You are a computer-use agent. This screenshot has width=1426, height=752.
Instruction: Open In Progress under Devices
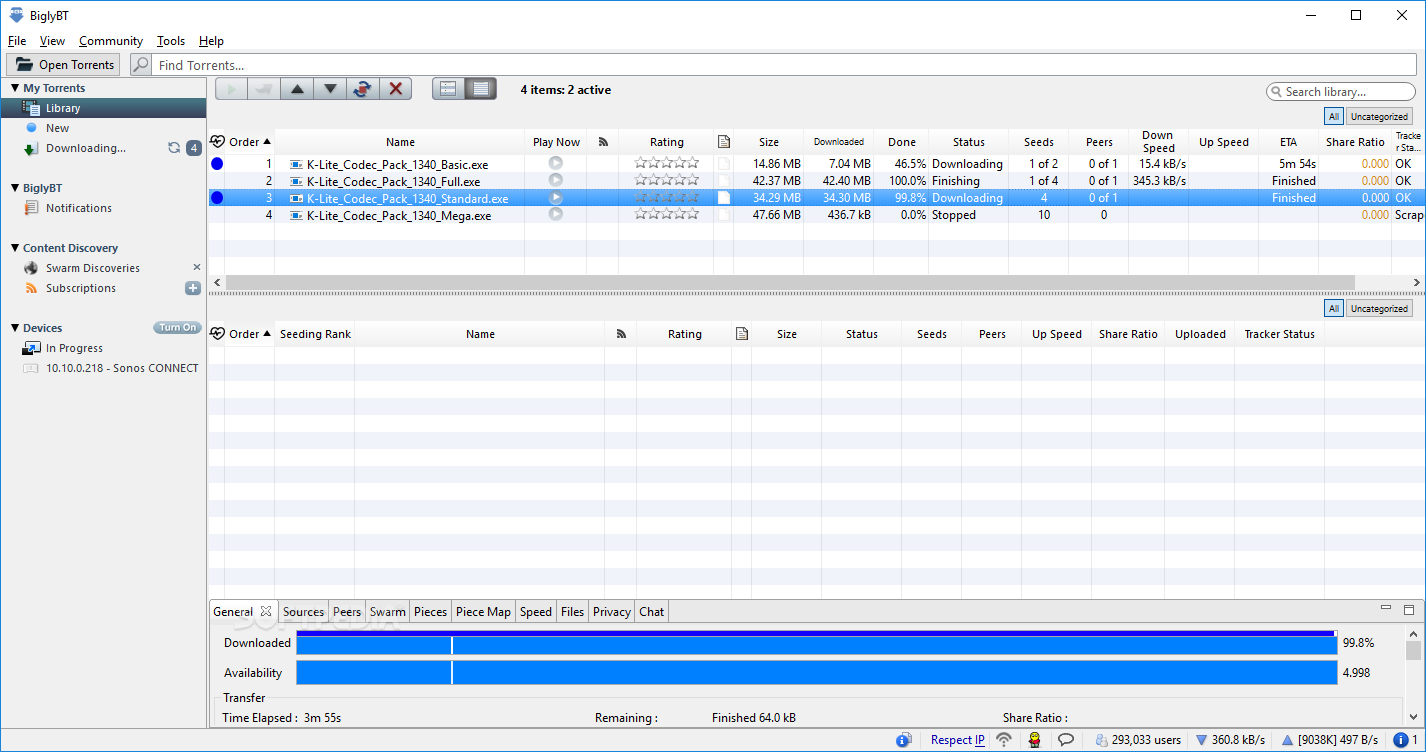pyautogui.click(x=74, y=348)
